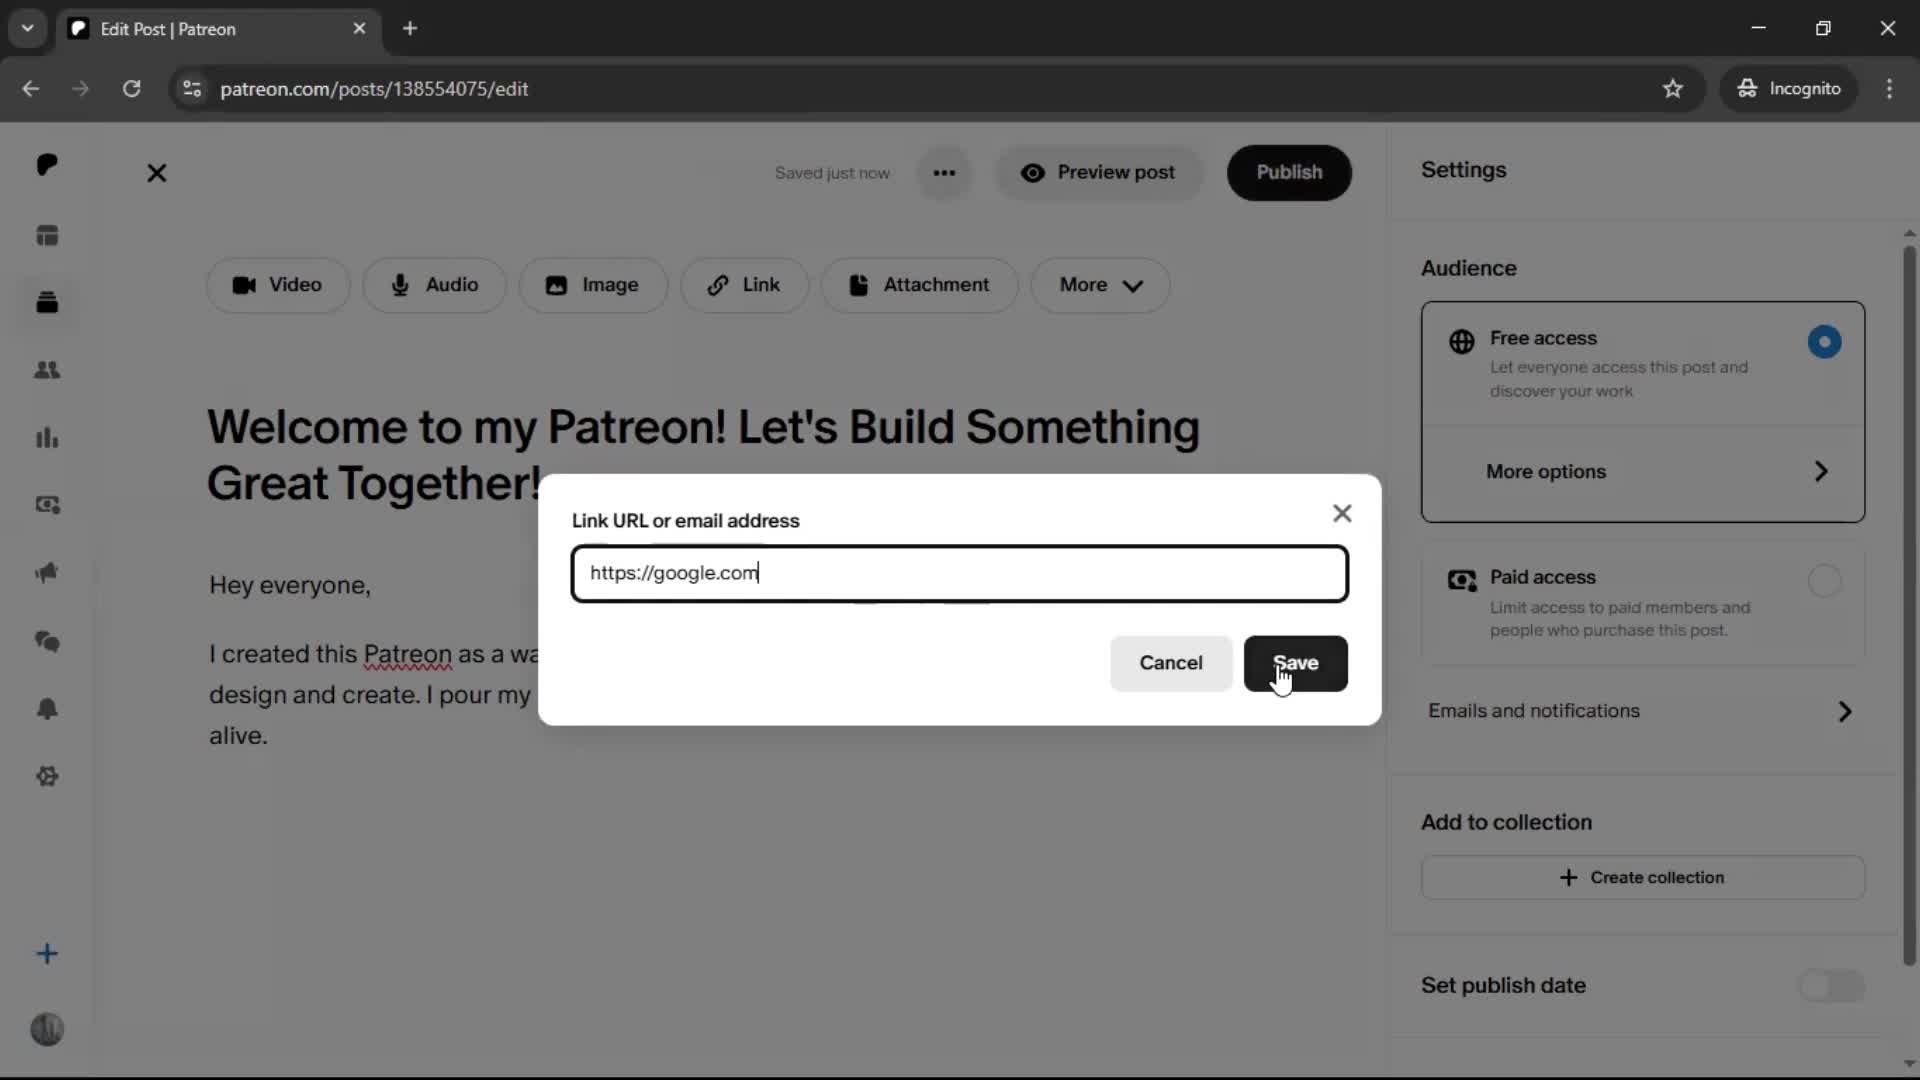
Task: Open the insights bar chart icon
Action: 47,438
